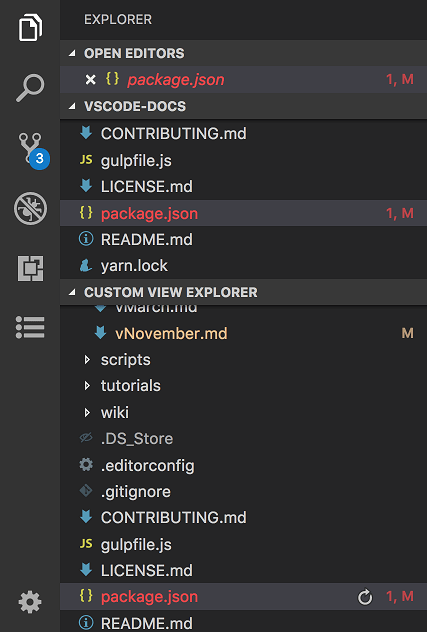Click the git icon beside .gitignore

point(86,491)
